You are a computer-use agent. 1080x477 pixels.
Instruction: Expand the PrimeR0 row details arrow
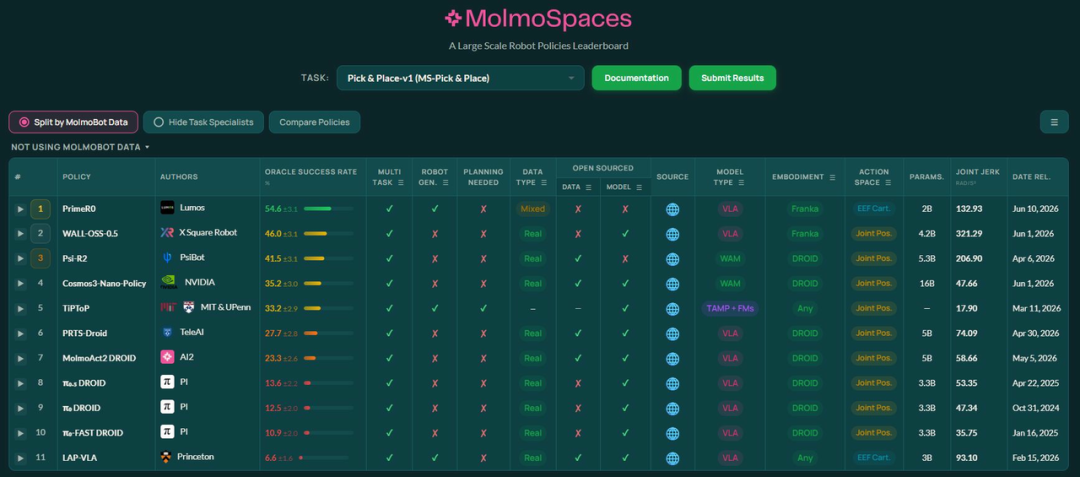(x=21, y=209)
